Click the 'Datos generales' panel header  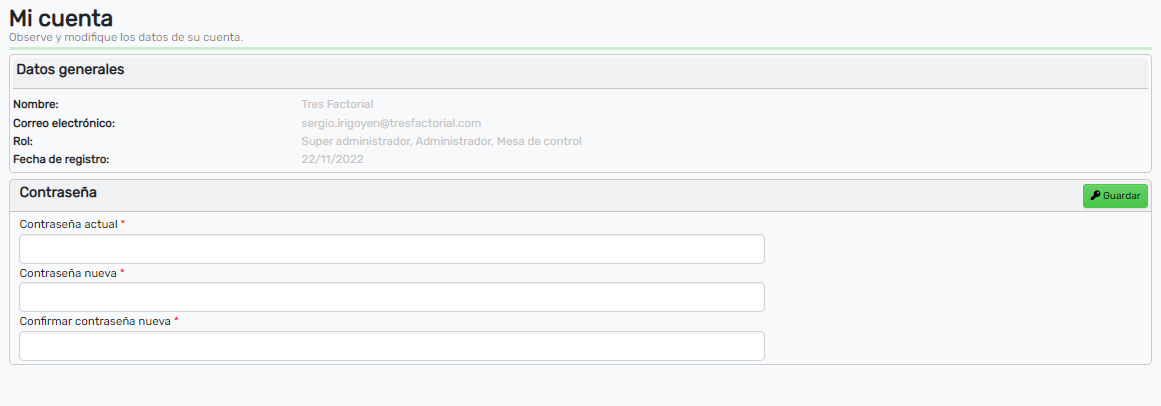[70, 70]
